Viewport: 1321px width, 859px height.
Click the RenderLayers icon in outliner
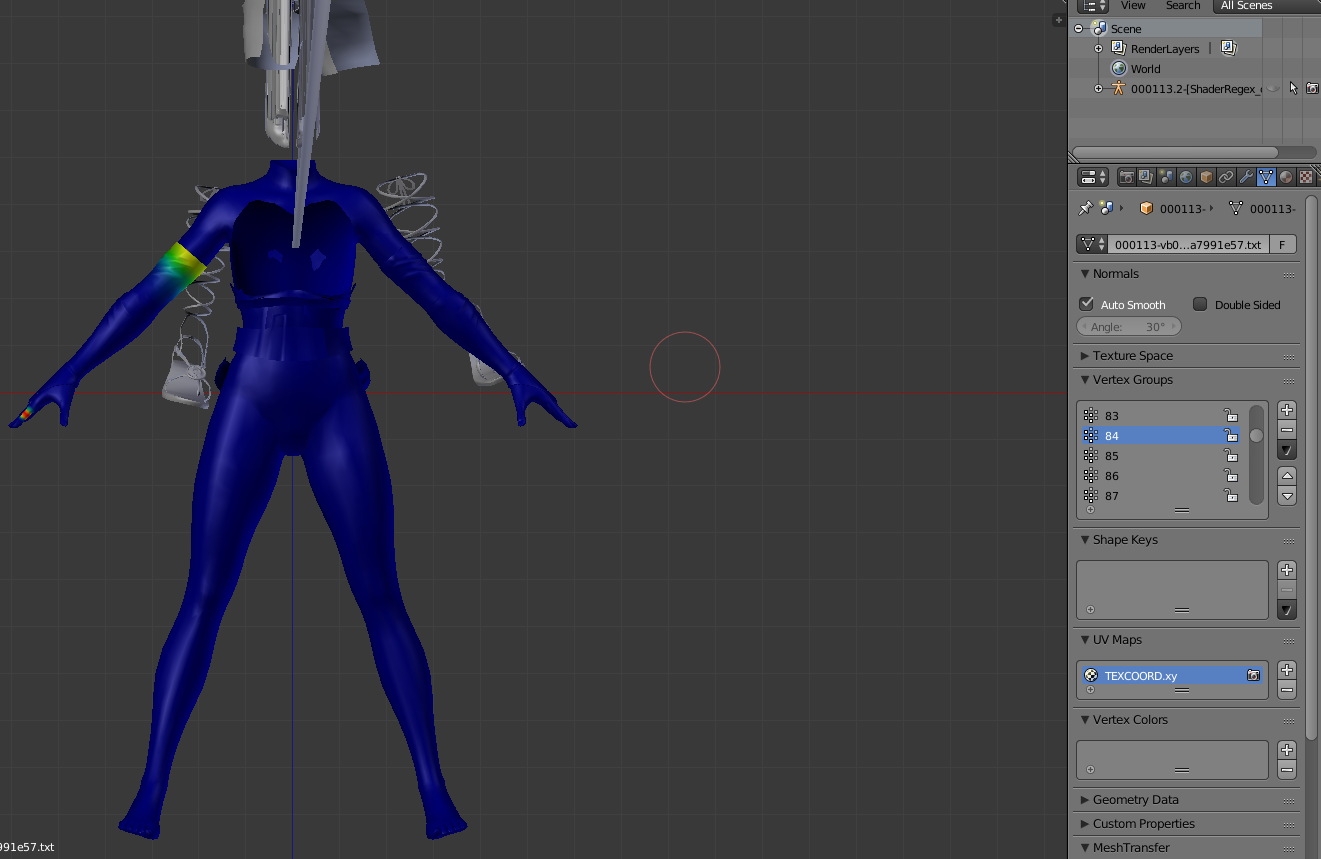[x=1119, y=48]
